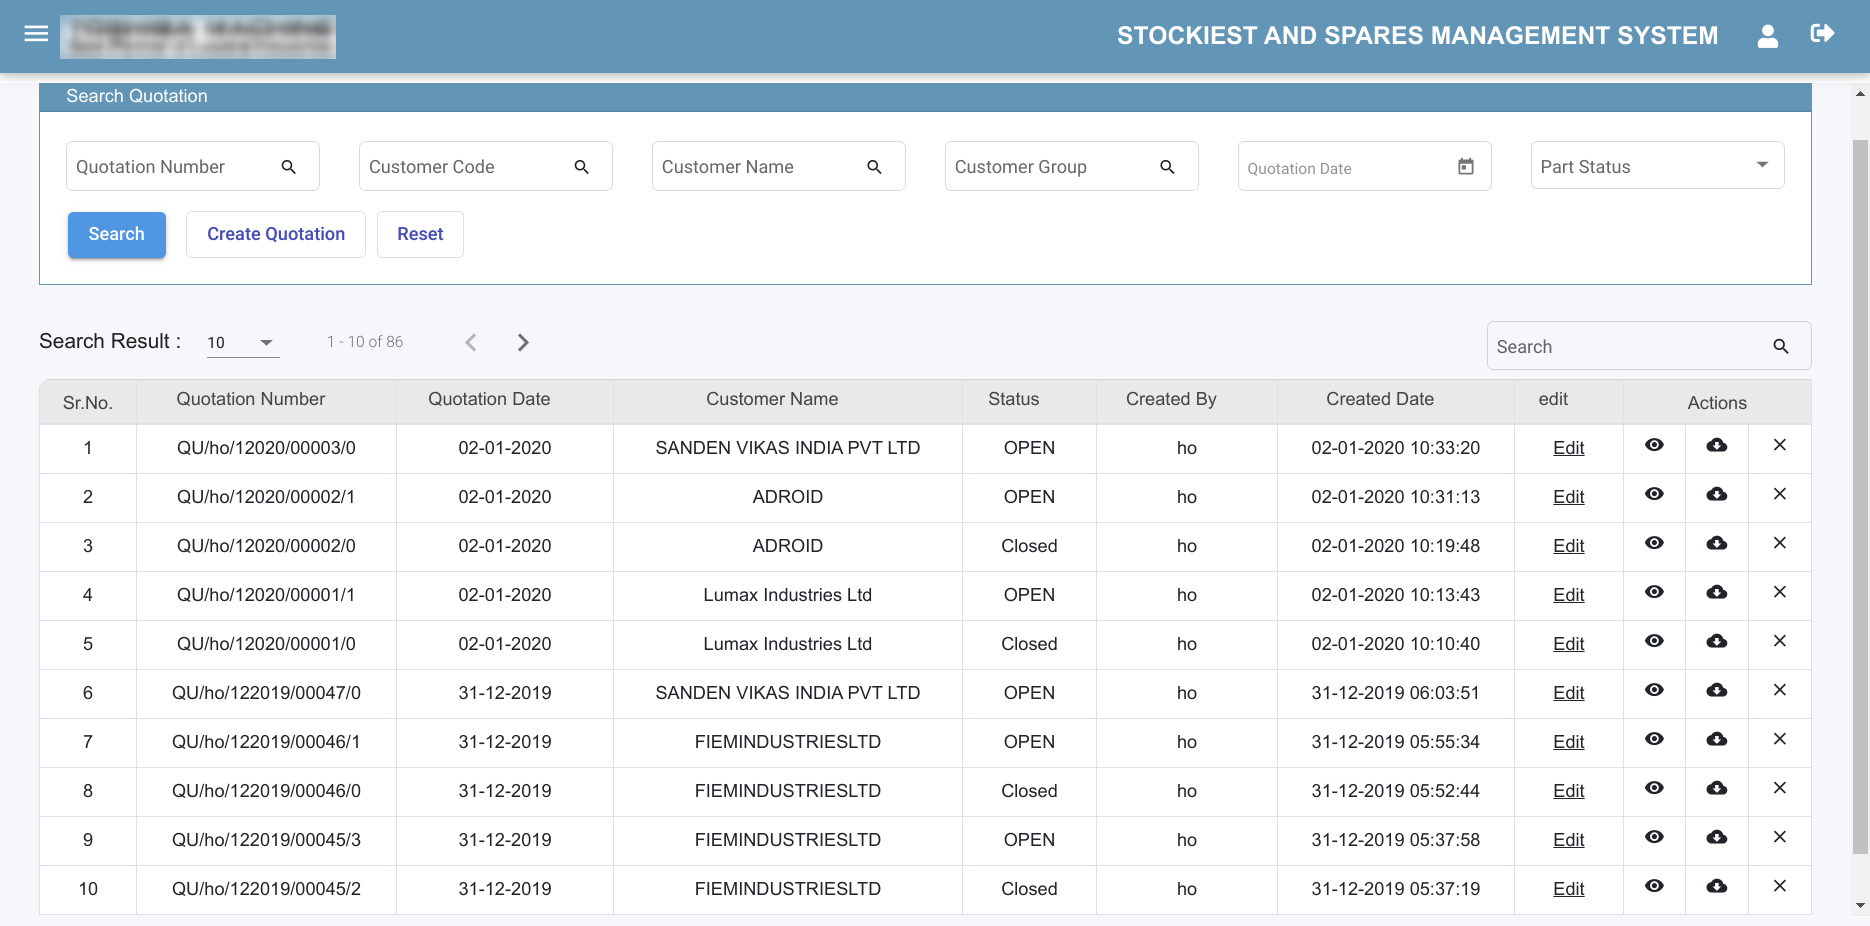Delete quotation QU/ho/12020/00001/0 with X
Screen dimensions: 1870x926
(x=1780, y=641)
